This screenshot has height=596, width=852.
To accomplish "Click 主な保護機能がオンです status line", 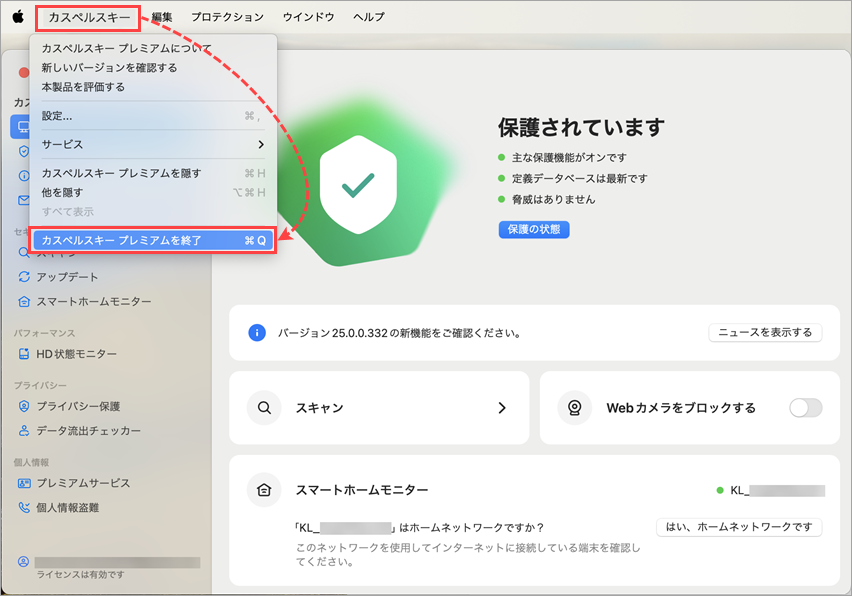I will pos(569,158).
